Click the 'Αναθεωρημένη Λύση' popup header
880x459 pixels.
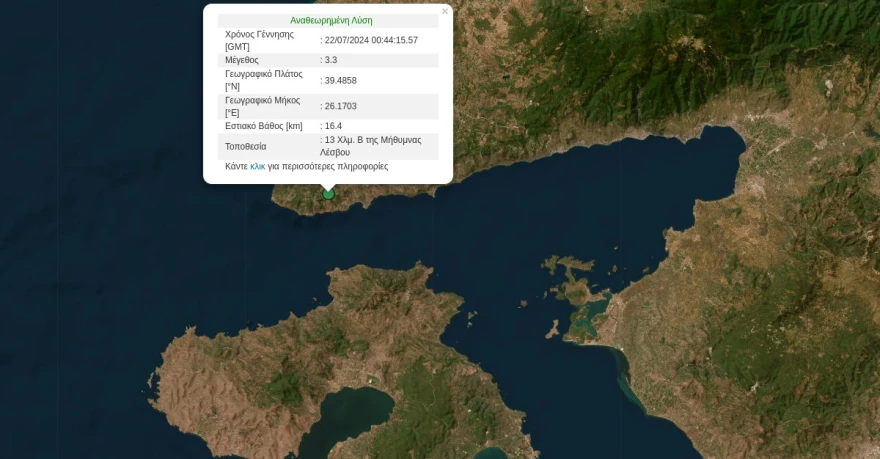pos(331,20)
